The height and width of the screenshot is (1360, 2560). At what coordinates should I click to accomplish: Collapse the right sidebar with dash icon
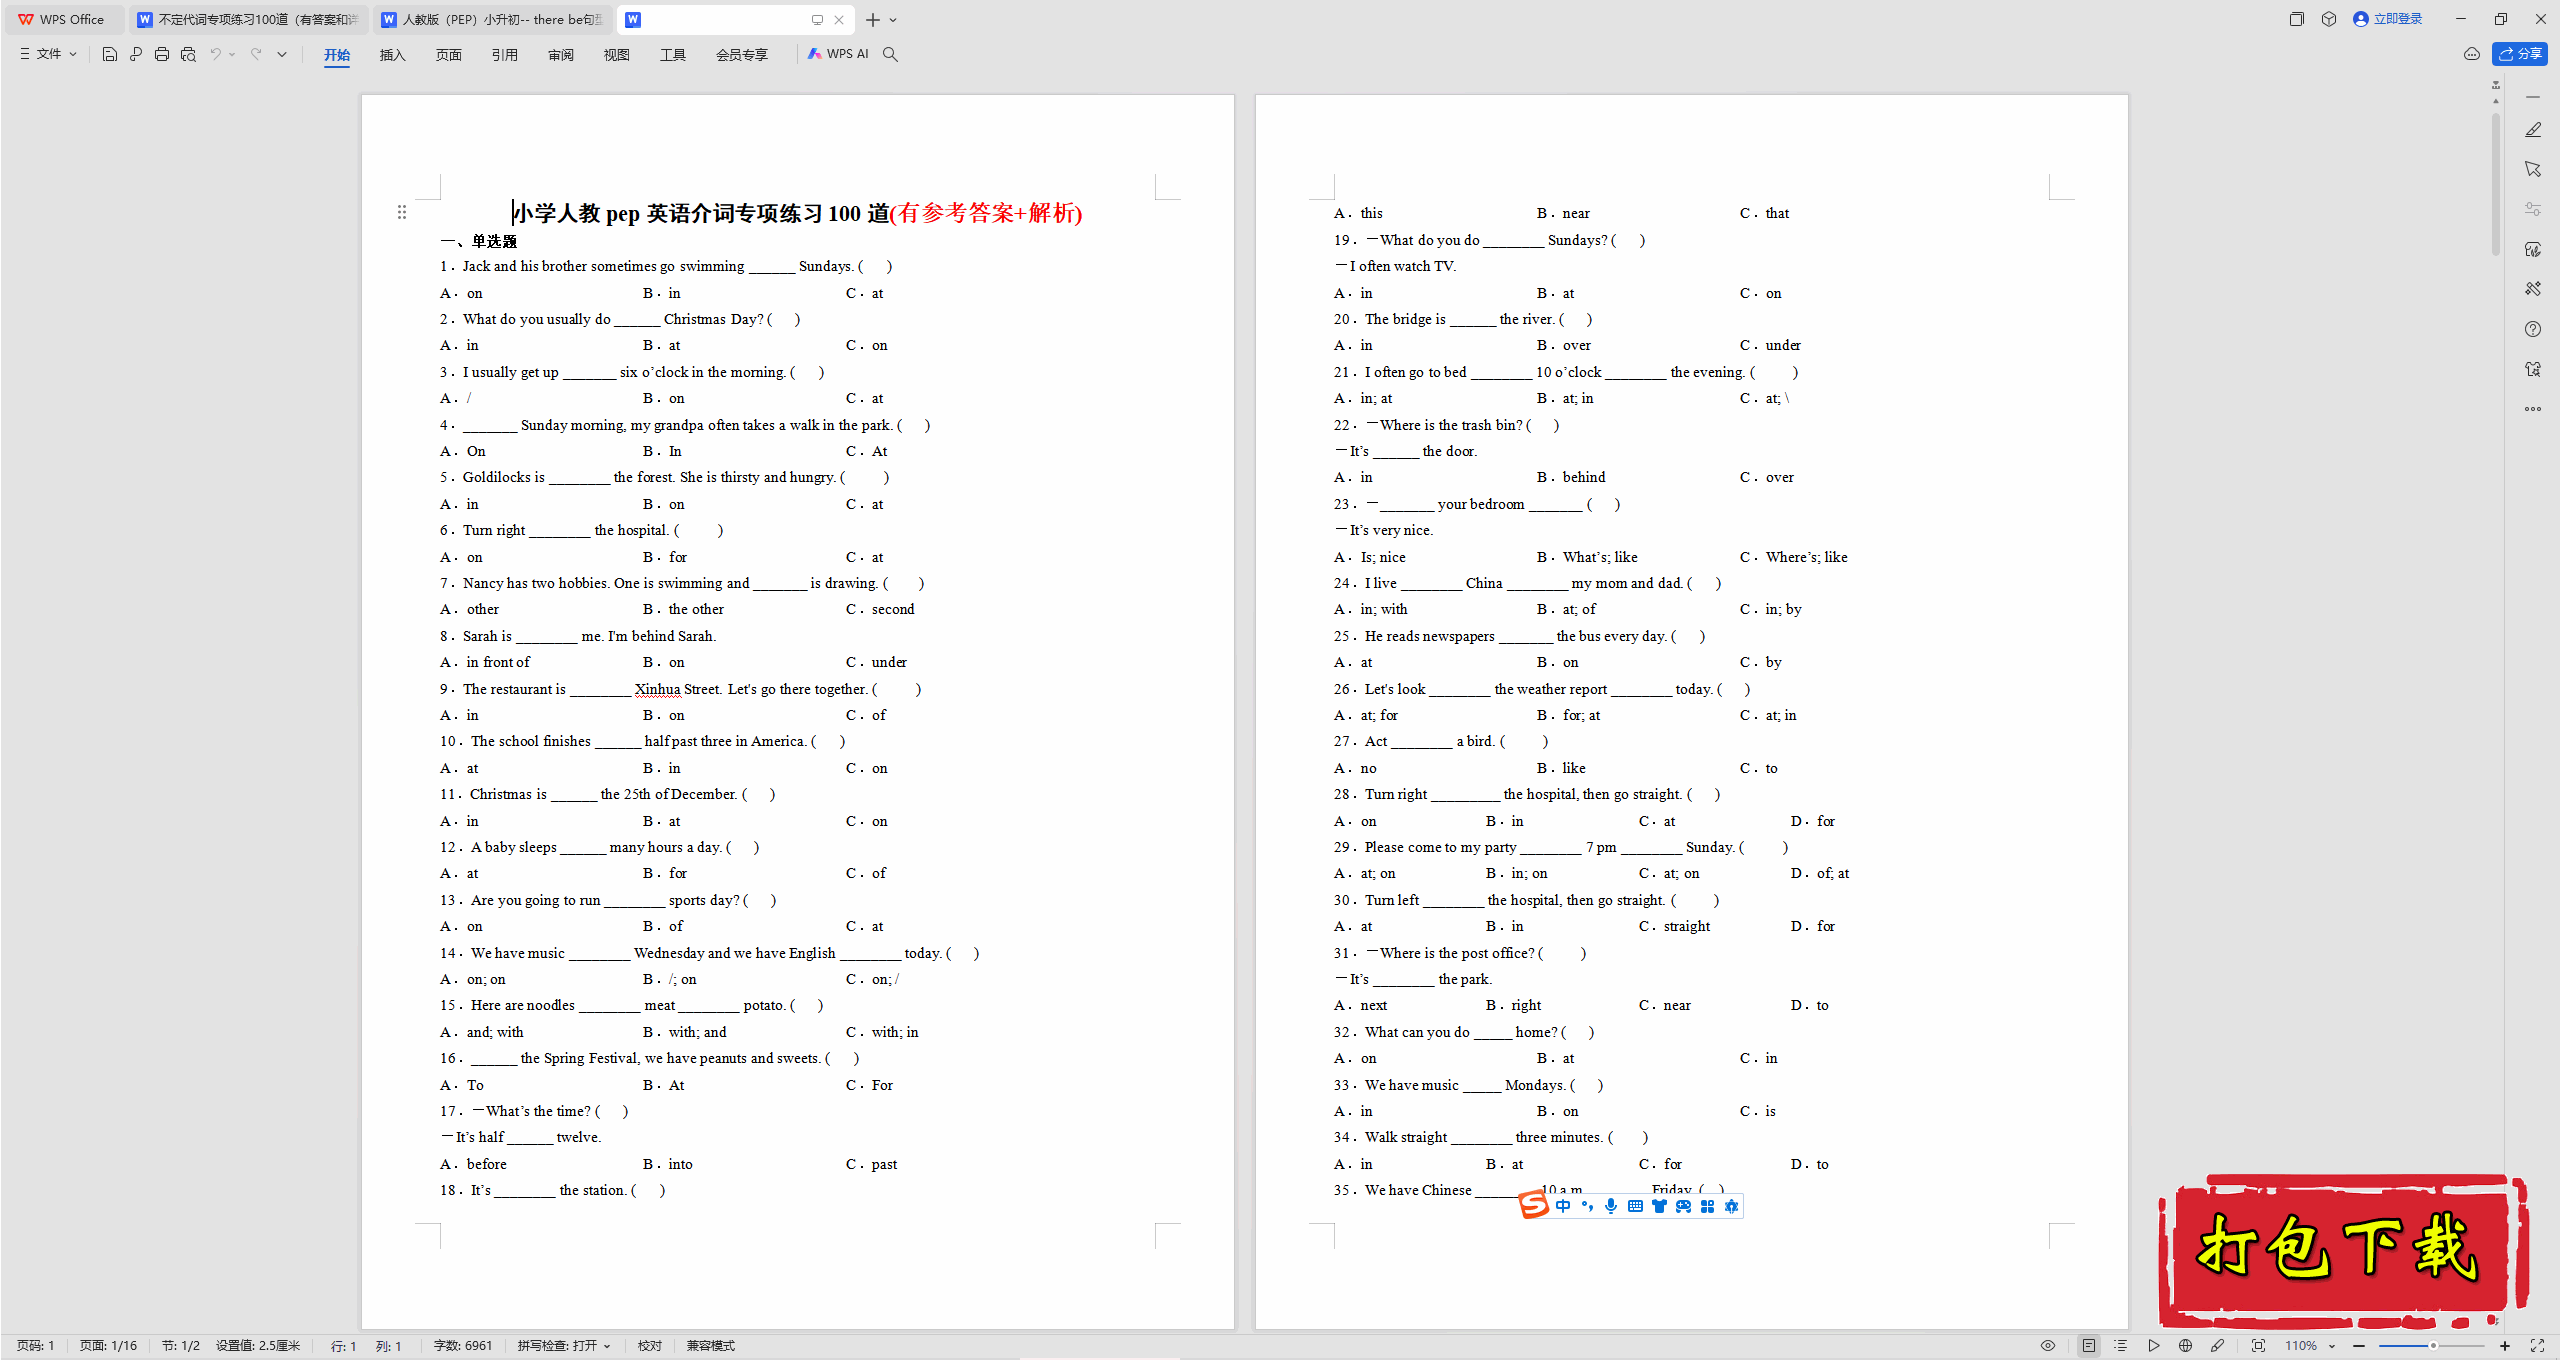point(2533,97)
